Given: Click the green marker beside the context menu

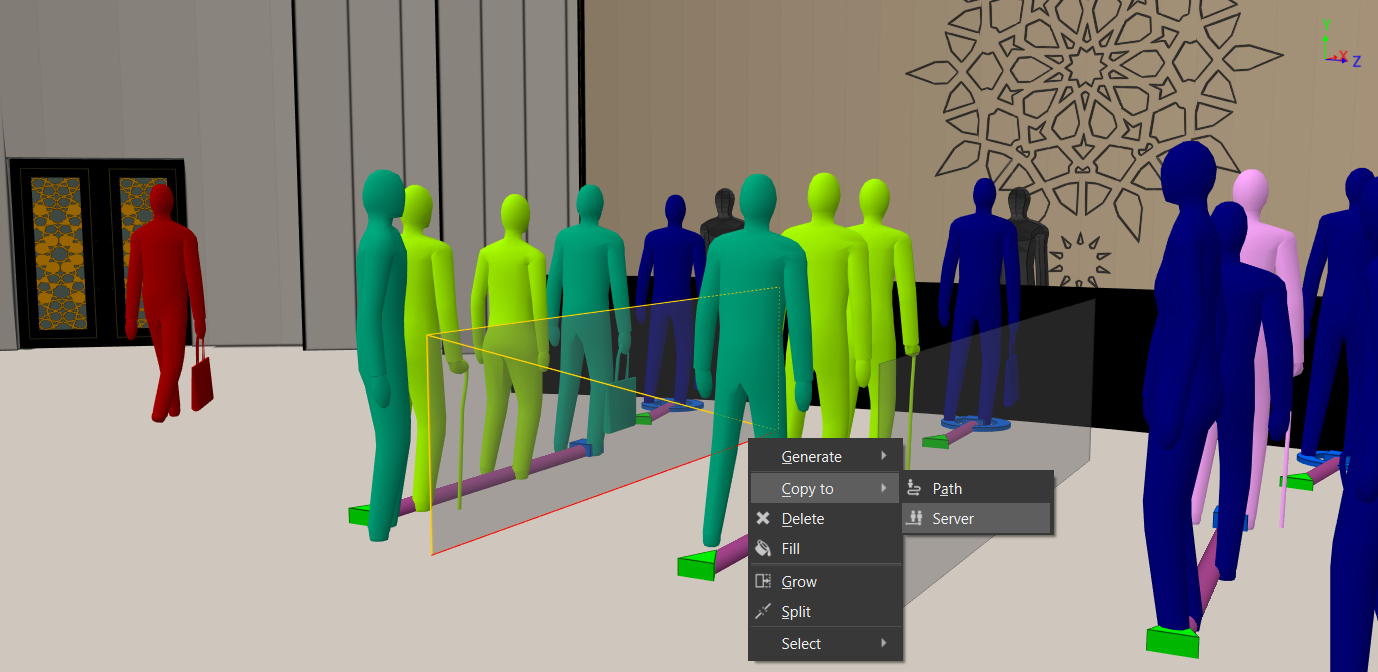Looking at the screenshot, I should click(702, 565).
